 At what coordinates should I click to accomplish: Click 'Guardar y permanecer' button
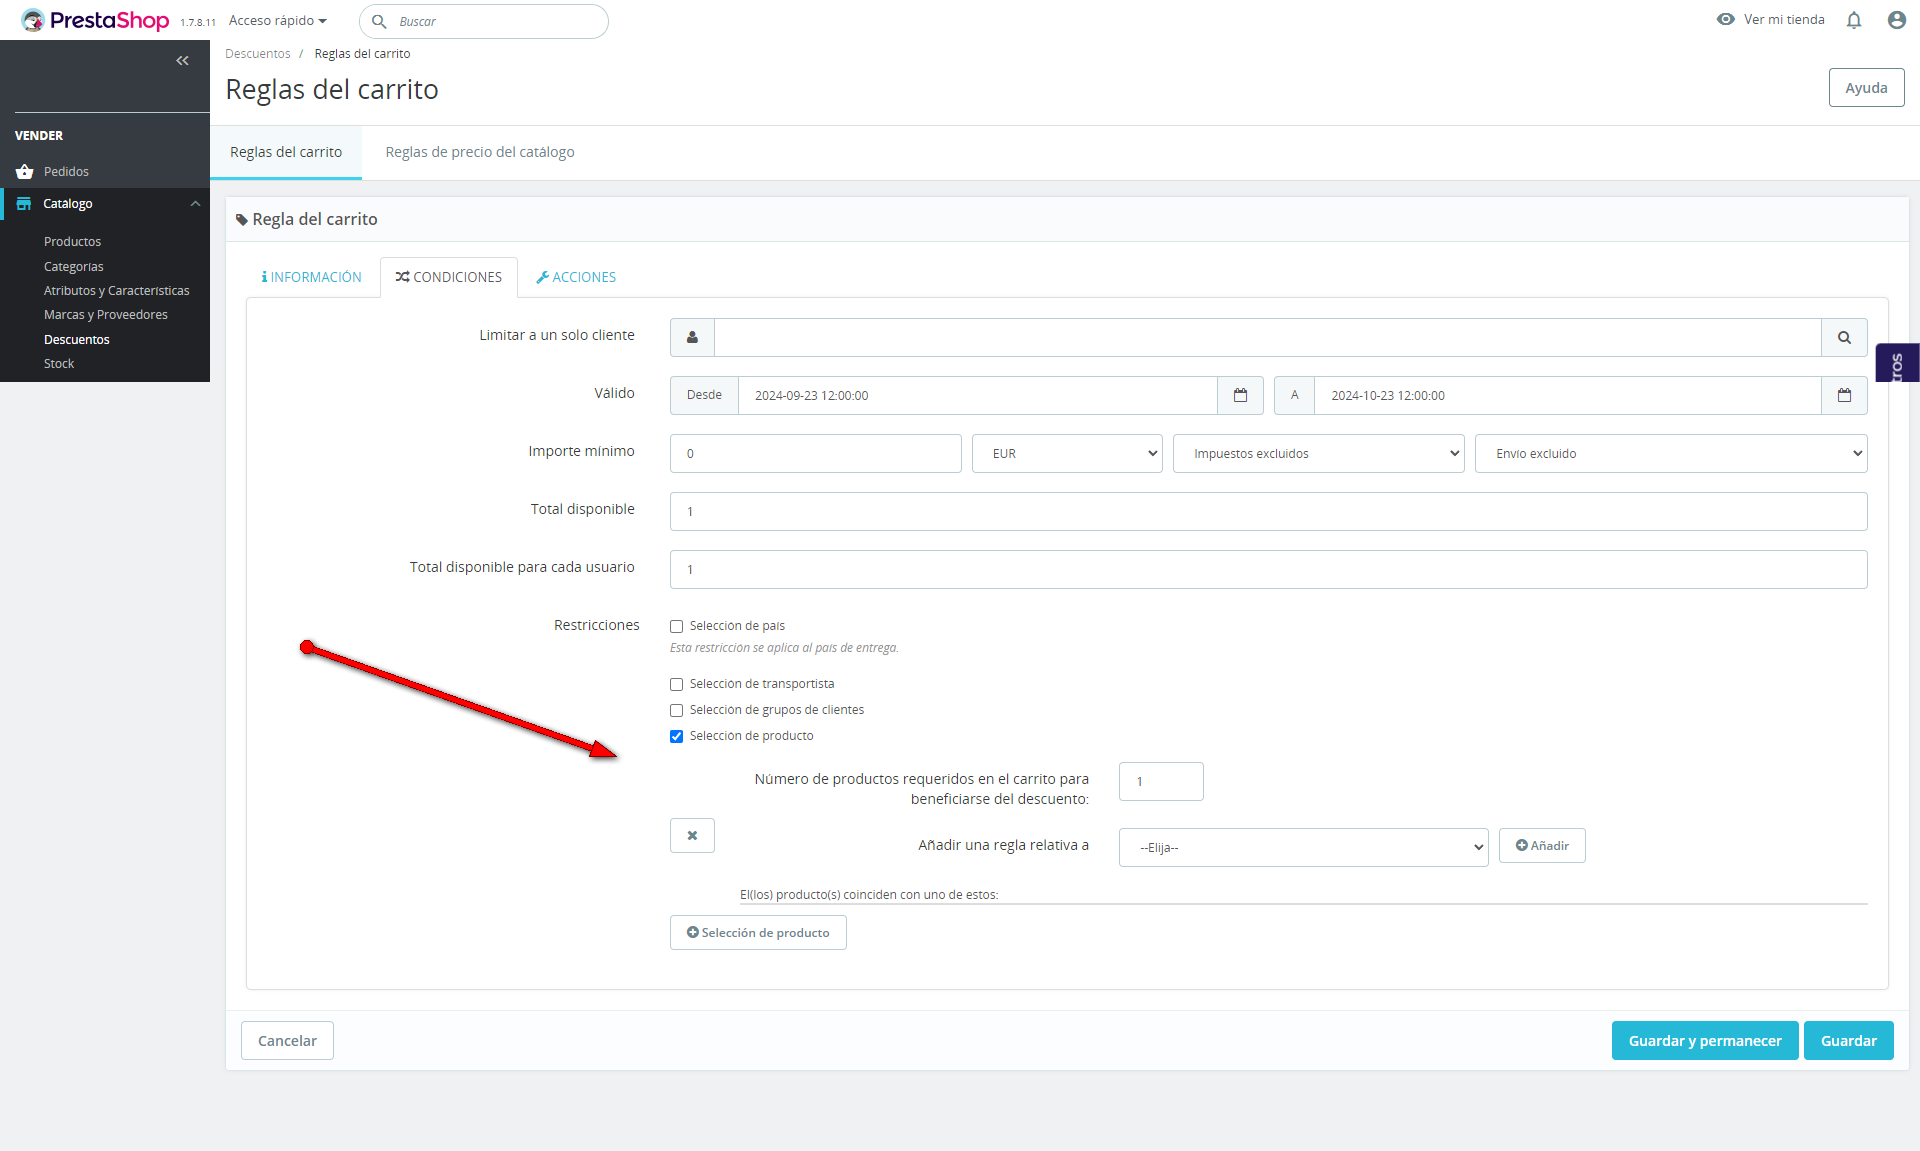[1704, 1041]
